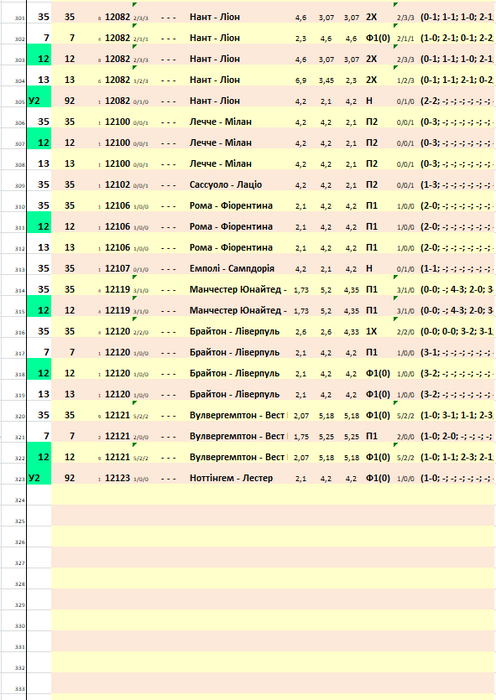Select green 12 cell in row 307
The image size is (496, 700).
pyautogui.click(x=39, y=138)
